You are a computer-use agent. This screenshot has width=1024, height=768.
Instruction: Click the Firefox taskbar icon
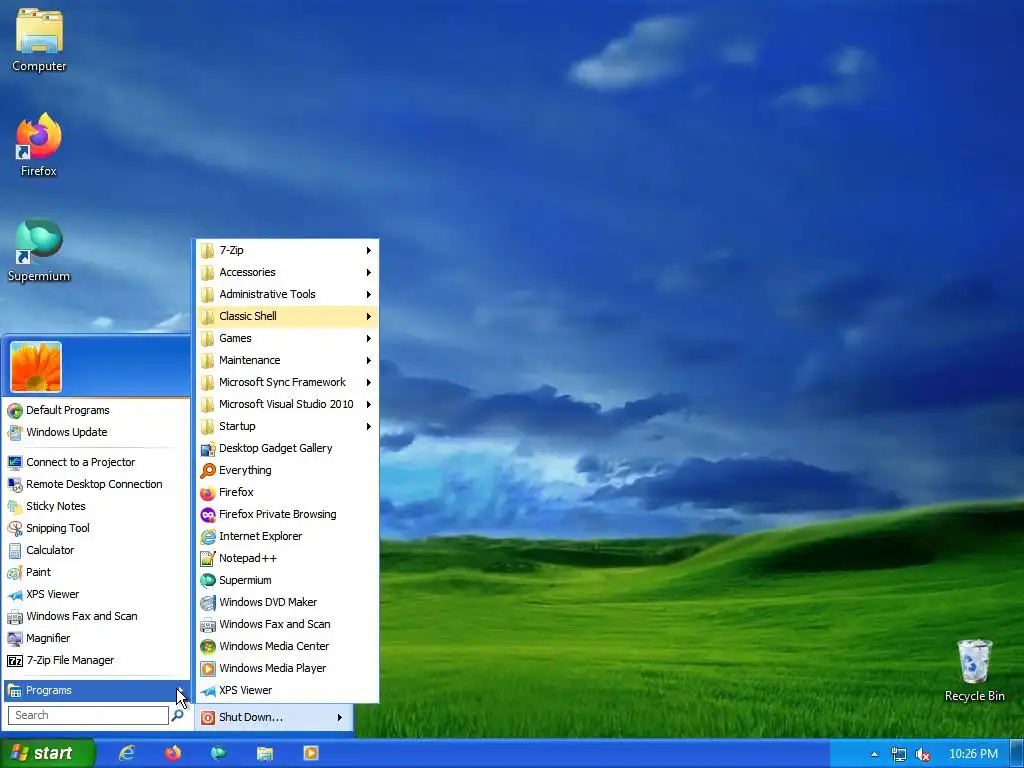173,753
